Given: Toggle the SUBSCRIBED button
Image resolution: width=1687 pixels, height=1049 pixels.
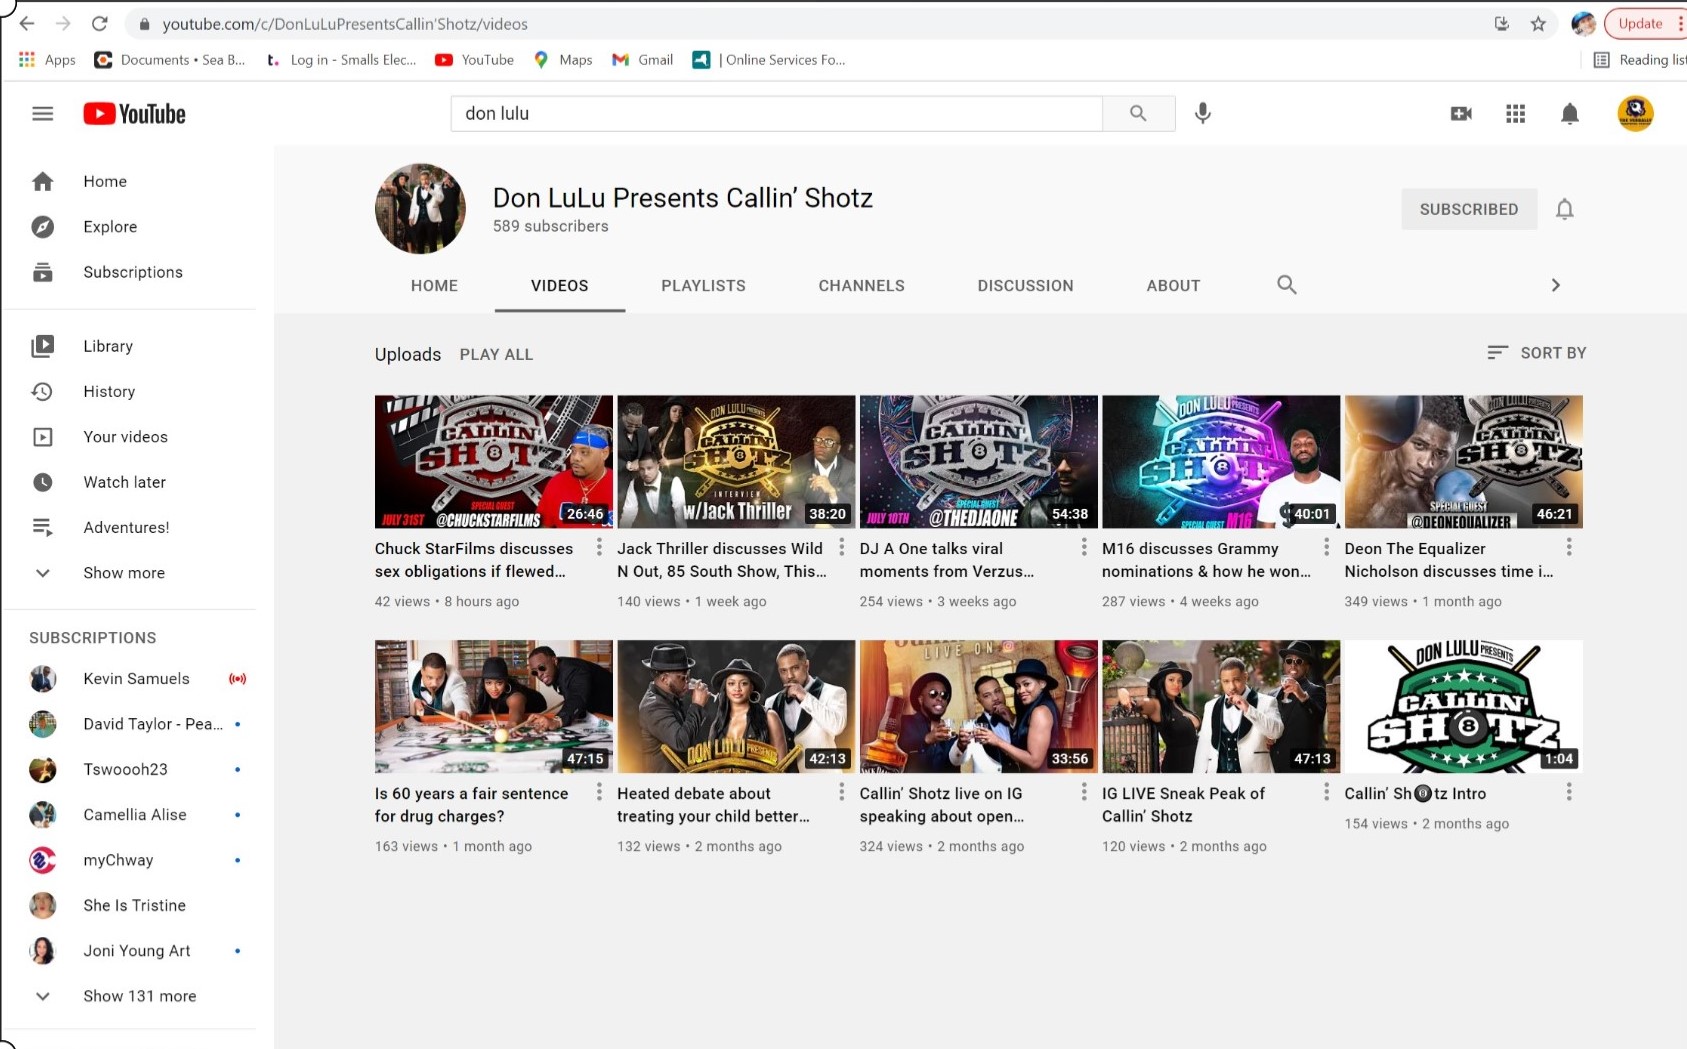Looking at the screenshot, I should (1469, 209).
